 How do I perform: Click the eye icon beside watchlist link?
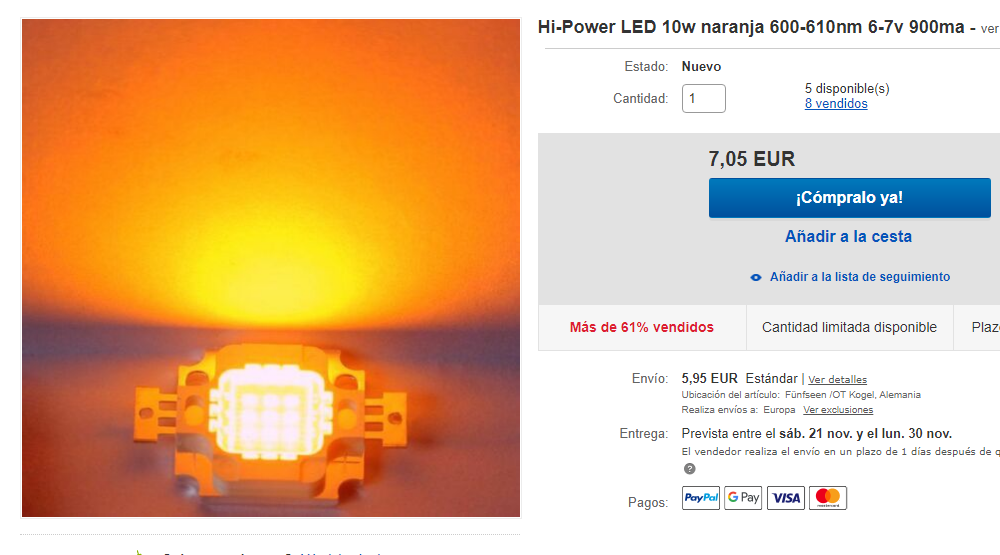tap(756, 278)
